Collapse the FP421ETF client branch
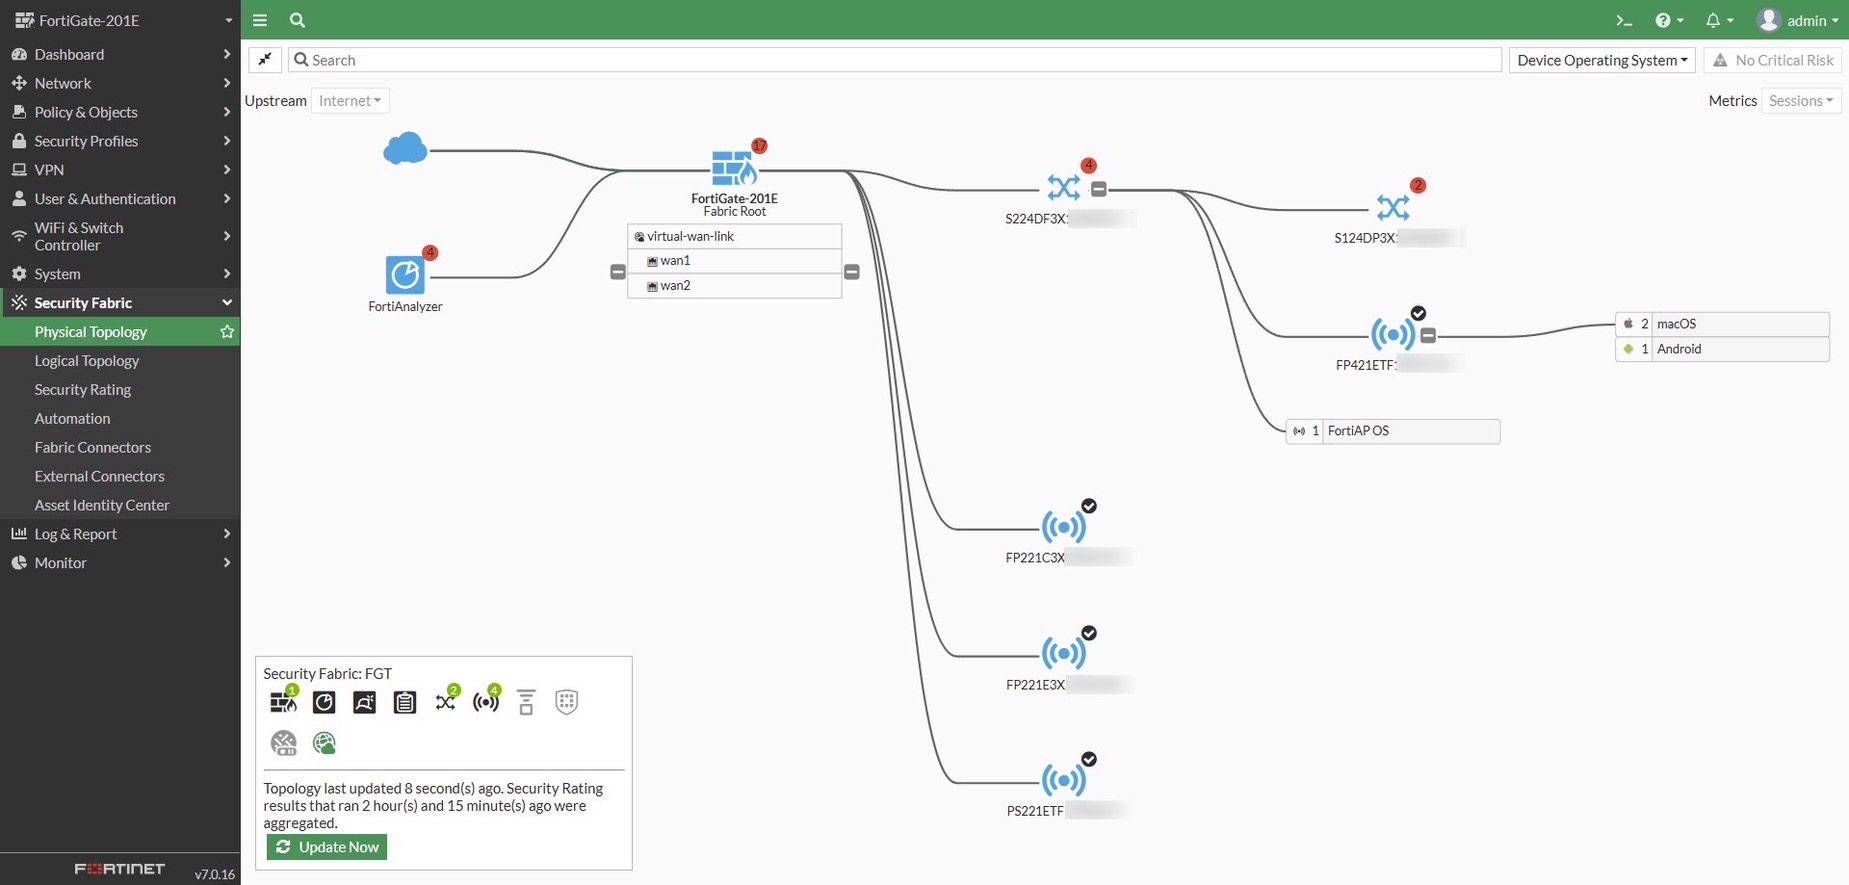Screen dimensions: 1849x885 (x=1428, y=336)
